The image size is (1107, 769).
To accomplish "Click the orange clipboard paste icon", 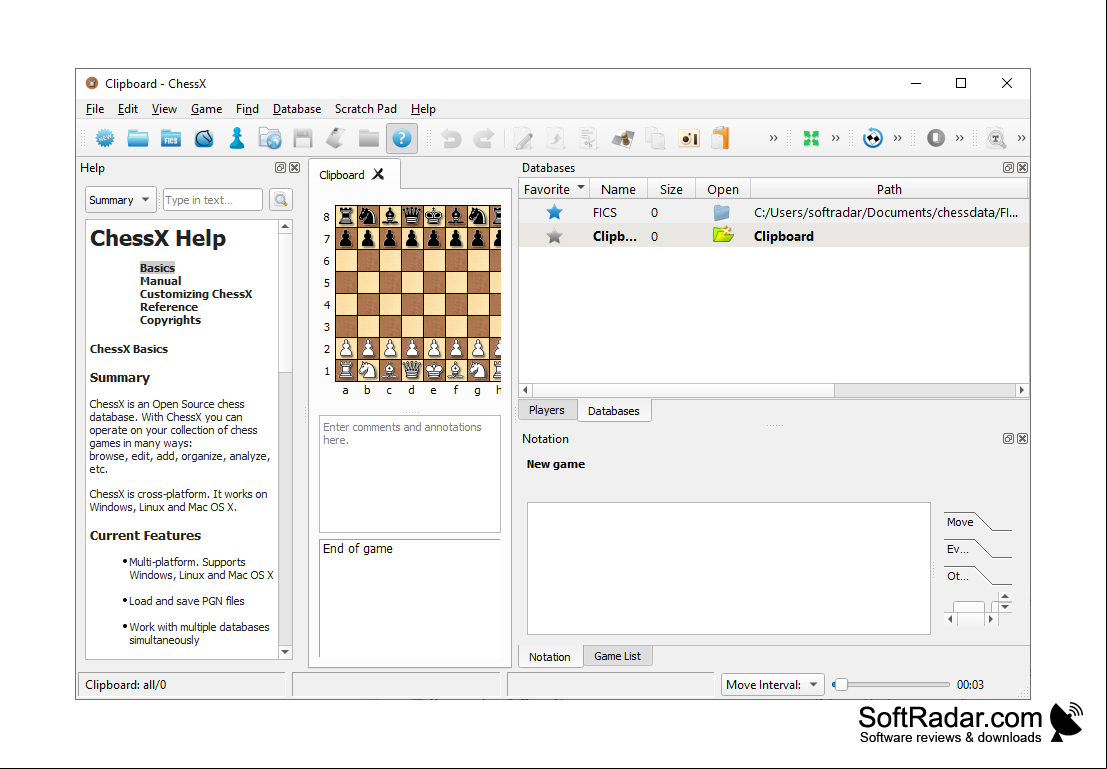I will point(721,138).
